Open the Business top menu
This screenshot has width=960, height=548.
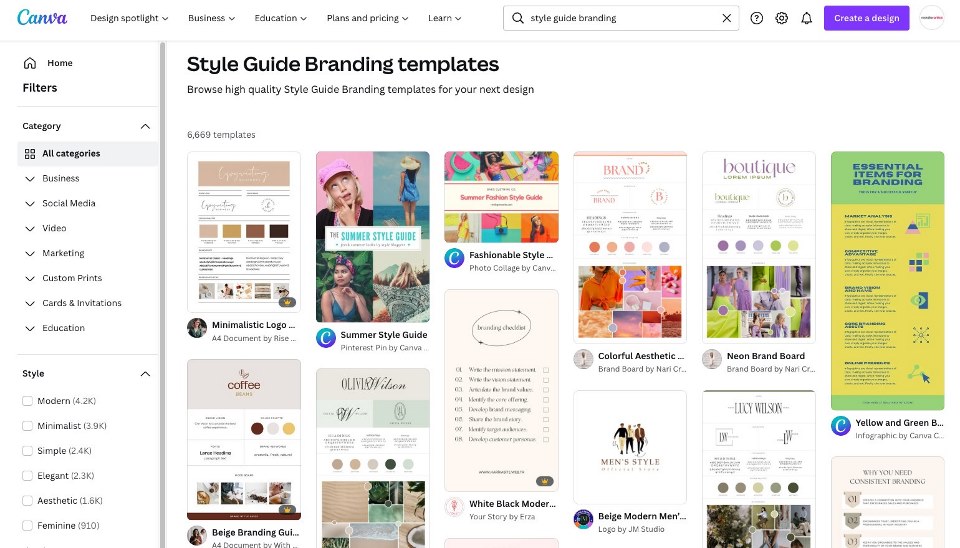[211, 18]
